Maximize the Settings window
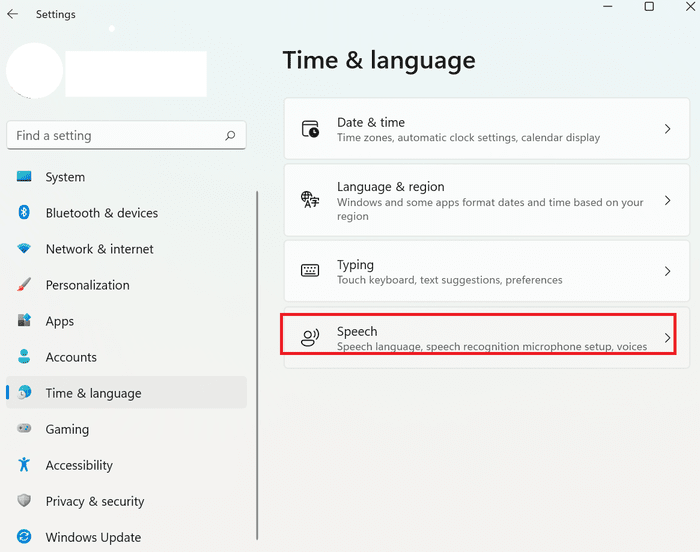This screenshot has height=552, width=700. (x=649, y=6)
